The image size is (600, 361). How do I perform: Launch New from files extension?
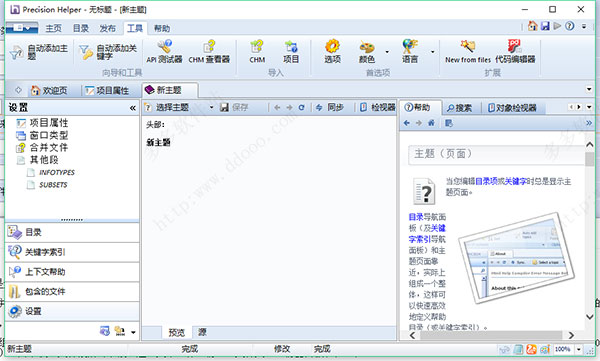pos(468,51)
